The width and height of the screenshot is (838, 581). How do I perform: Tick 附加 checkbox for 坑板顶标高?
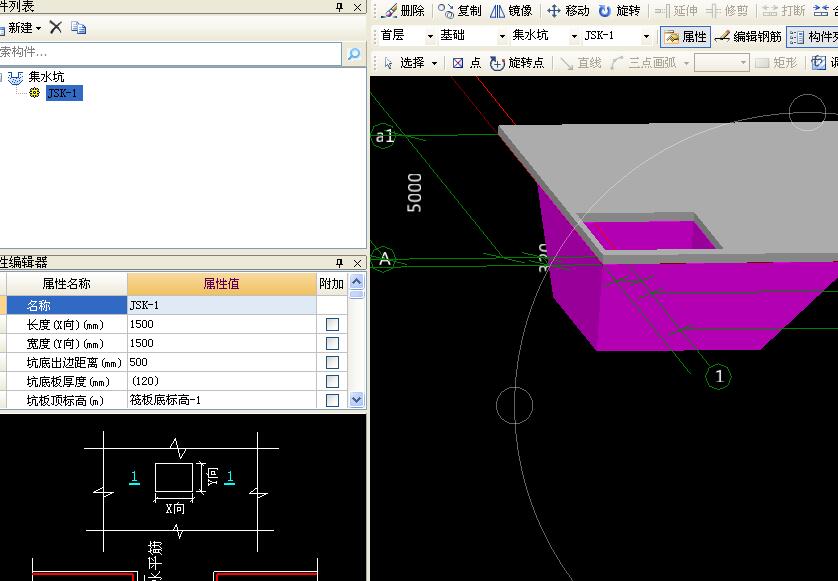(332, 400)
